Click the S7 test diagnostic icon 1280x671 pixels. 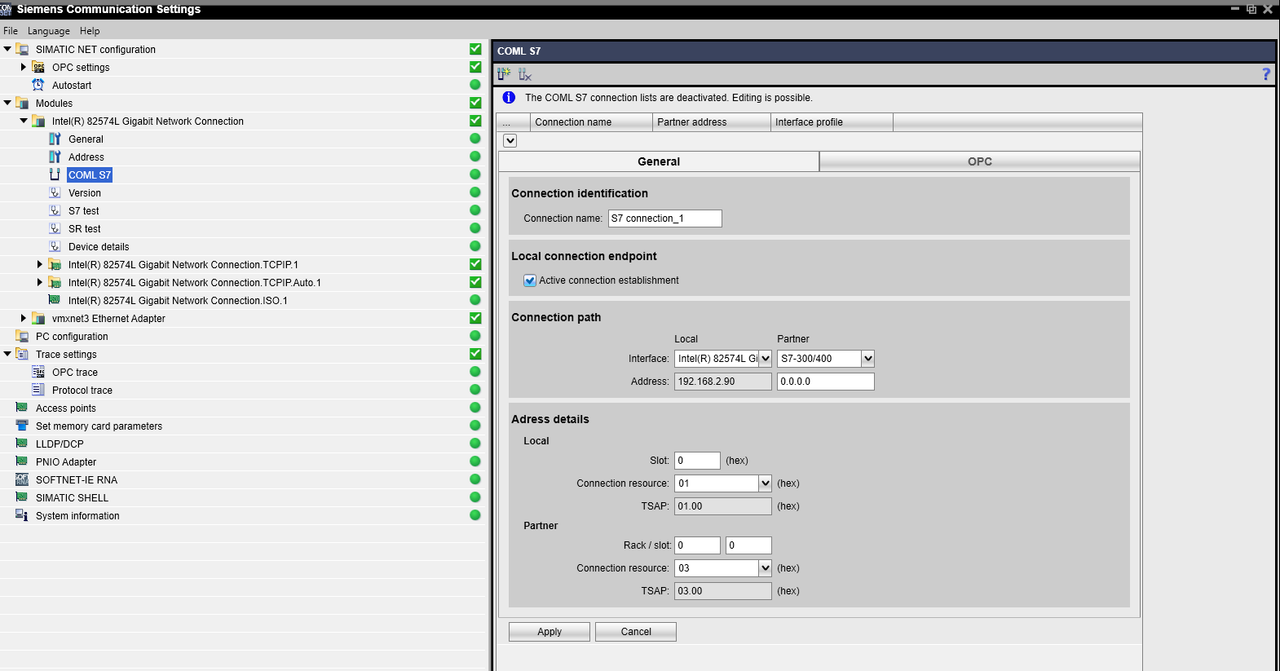tap(55, 211)
